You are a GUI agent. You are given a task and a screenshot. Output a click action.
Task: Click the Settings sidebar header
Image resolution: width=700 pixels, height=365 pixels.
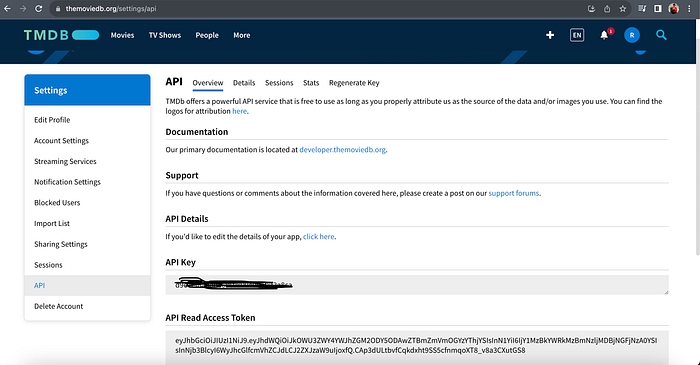click(x=88, y=90)
